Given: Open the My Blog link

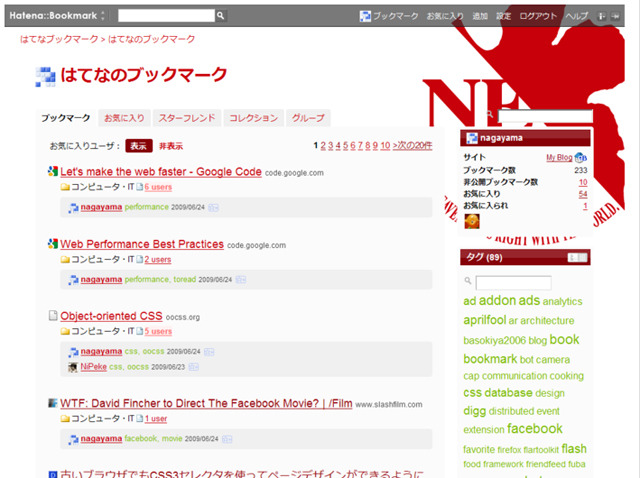Looking at the screenshot, I should click(559, 158).
